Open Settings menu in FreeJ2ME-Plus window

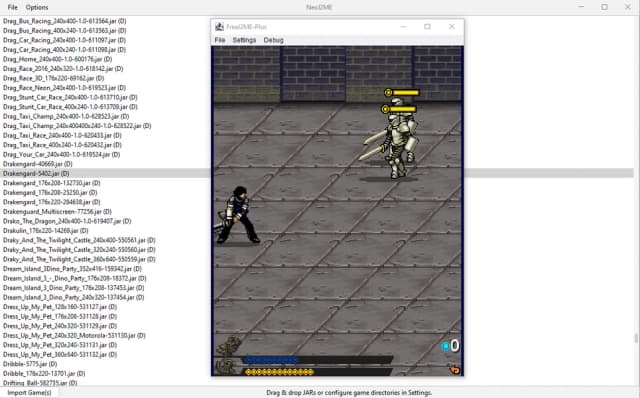pos(244,40)
